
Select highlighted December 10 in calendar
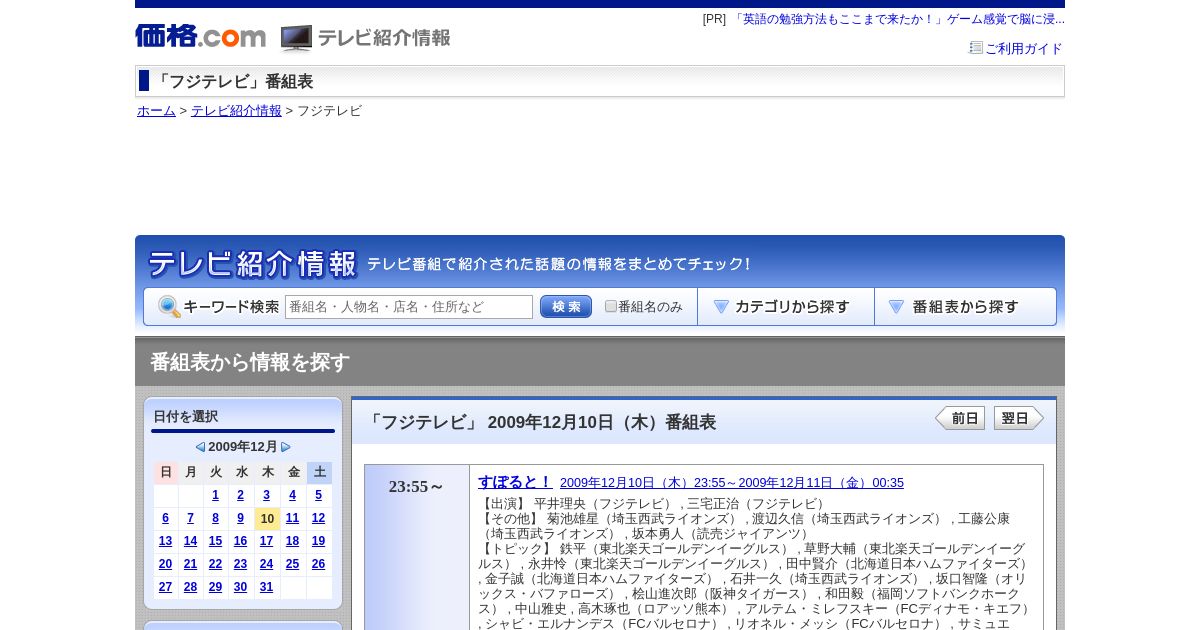267,518
